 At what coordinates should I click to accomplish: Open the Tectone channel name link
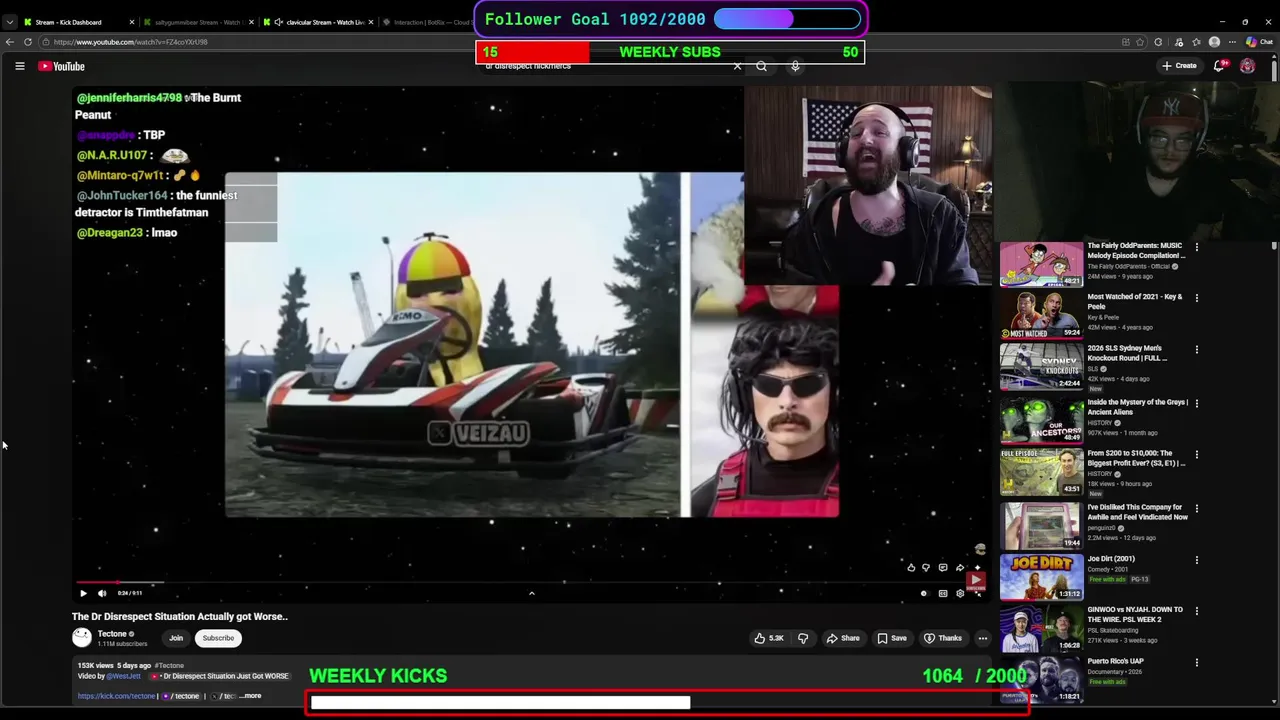112,633
